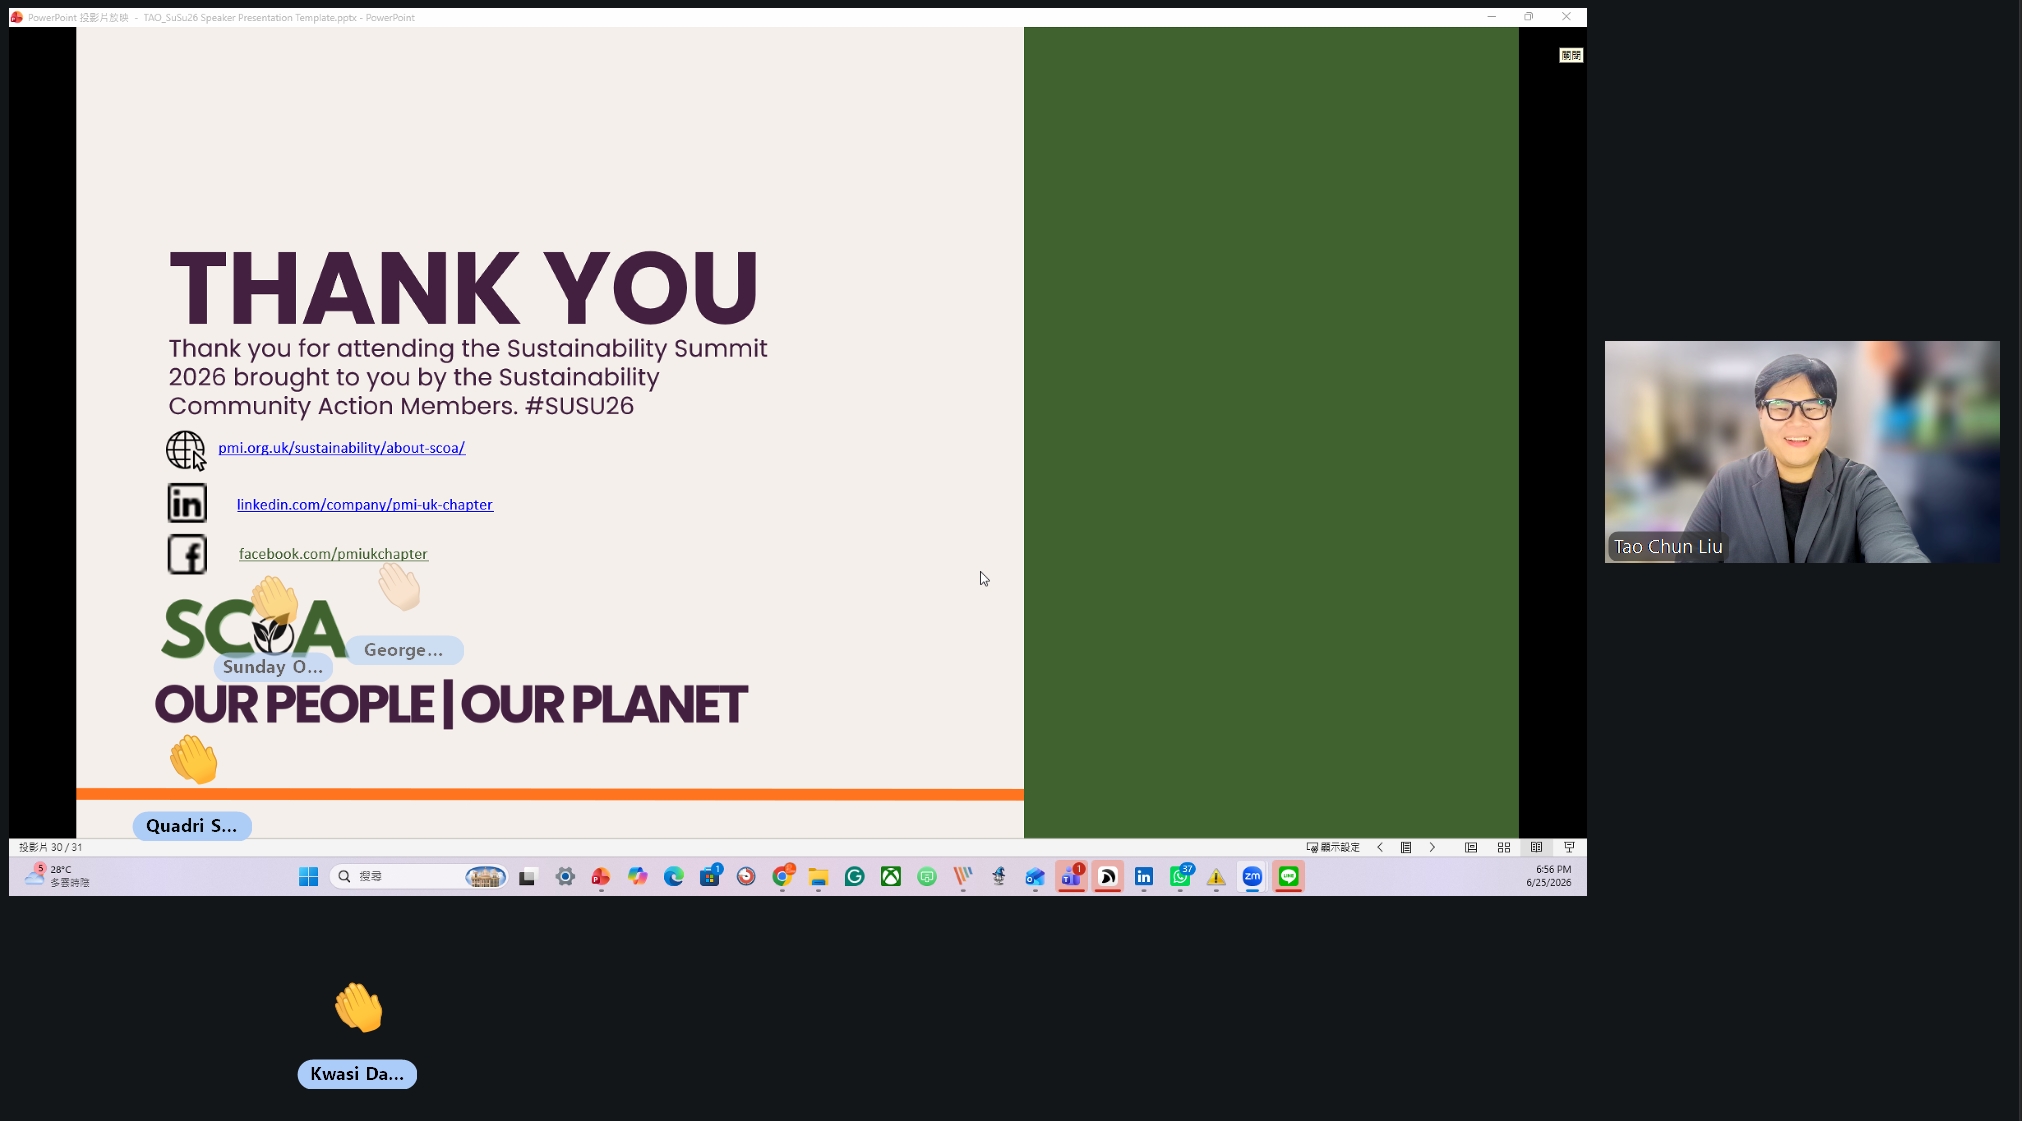
Task: Click the small button at top-right of slideshow
Action: pyautogui.click(x=1571, y=56)
